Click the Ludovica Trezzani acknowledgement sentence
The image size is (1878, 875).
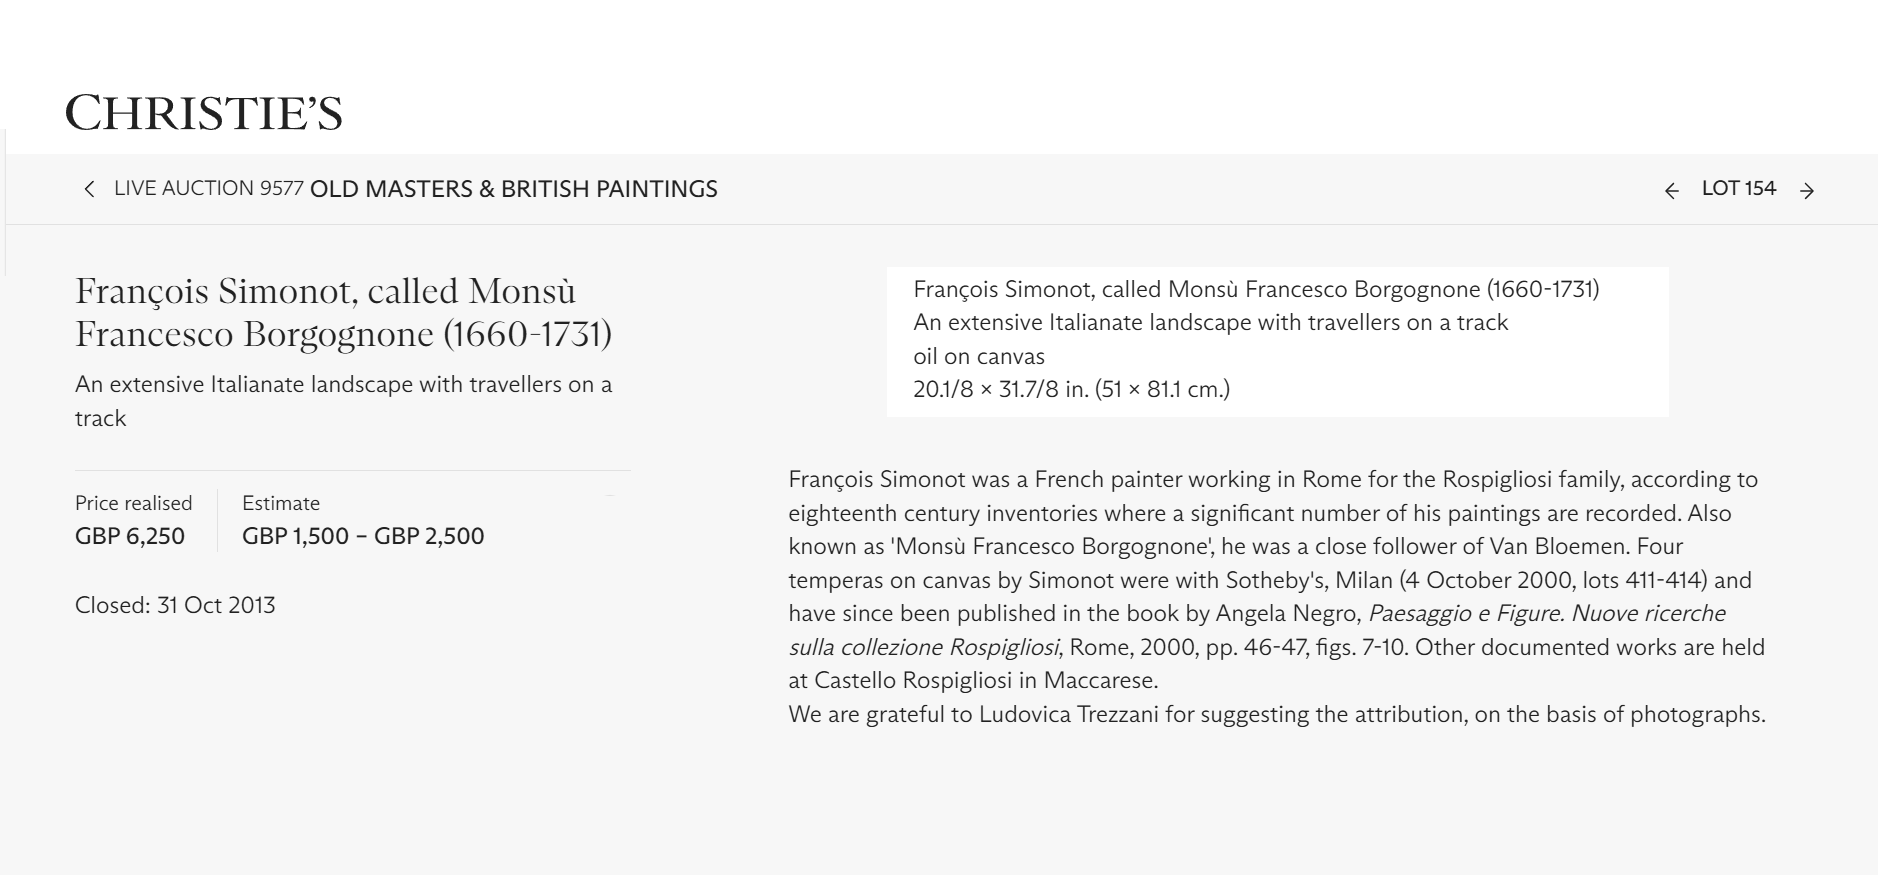(1276, 714)
